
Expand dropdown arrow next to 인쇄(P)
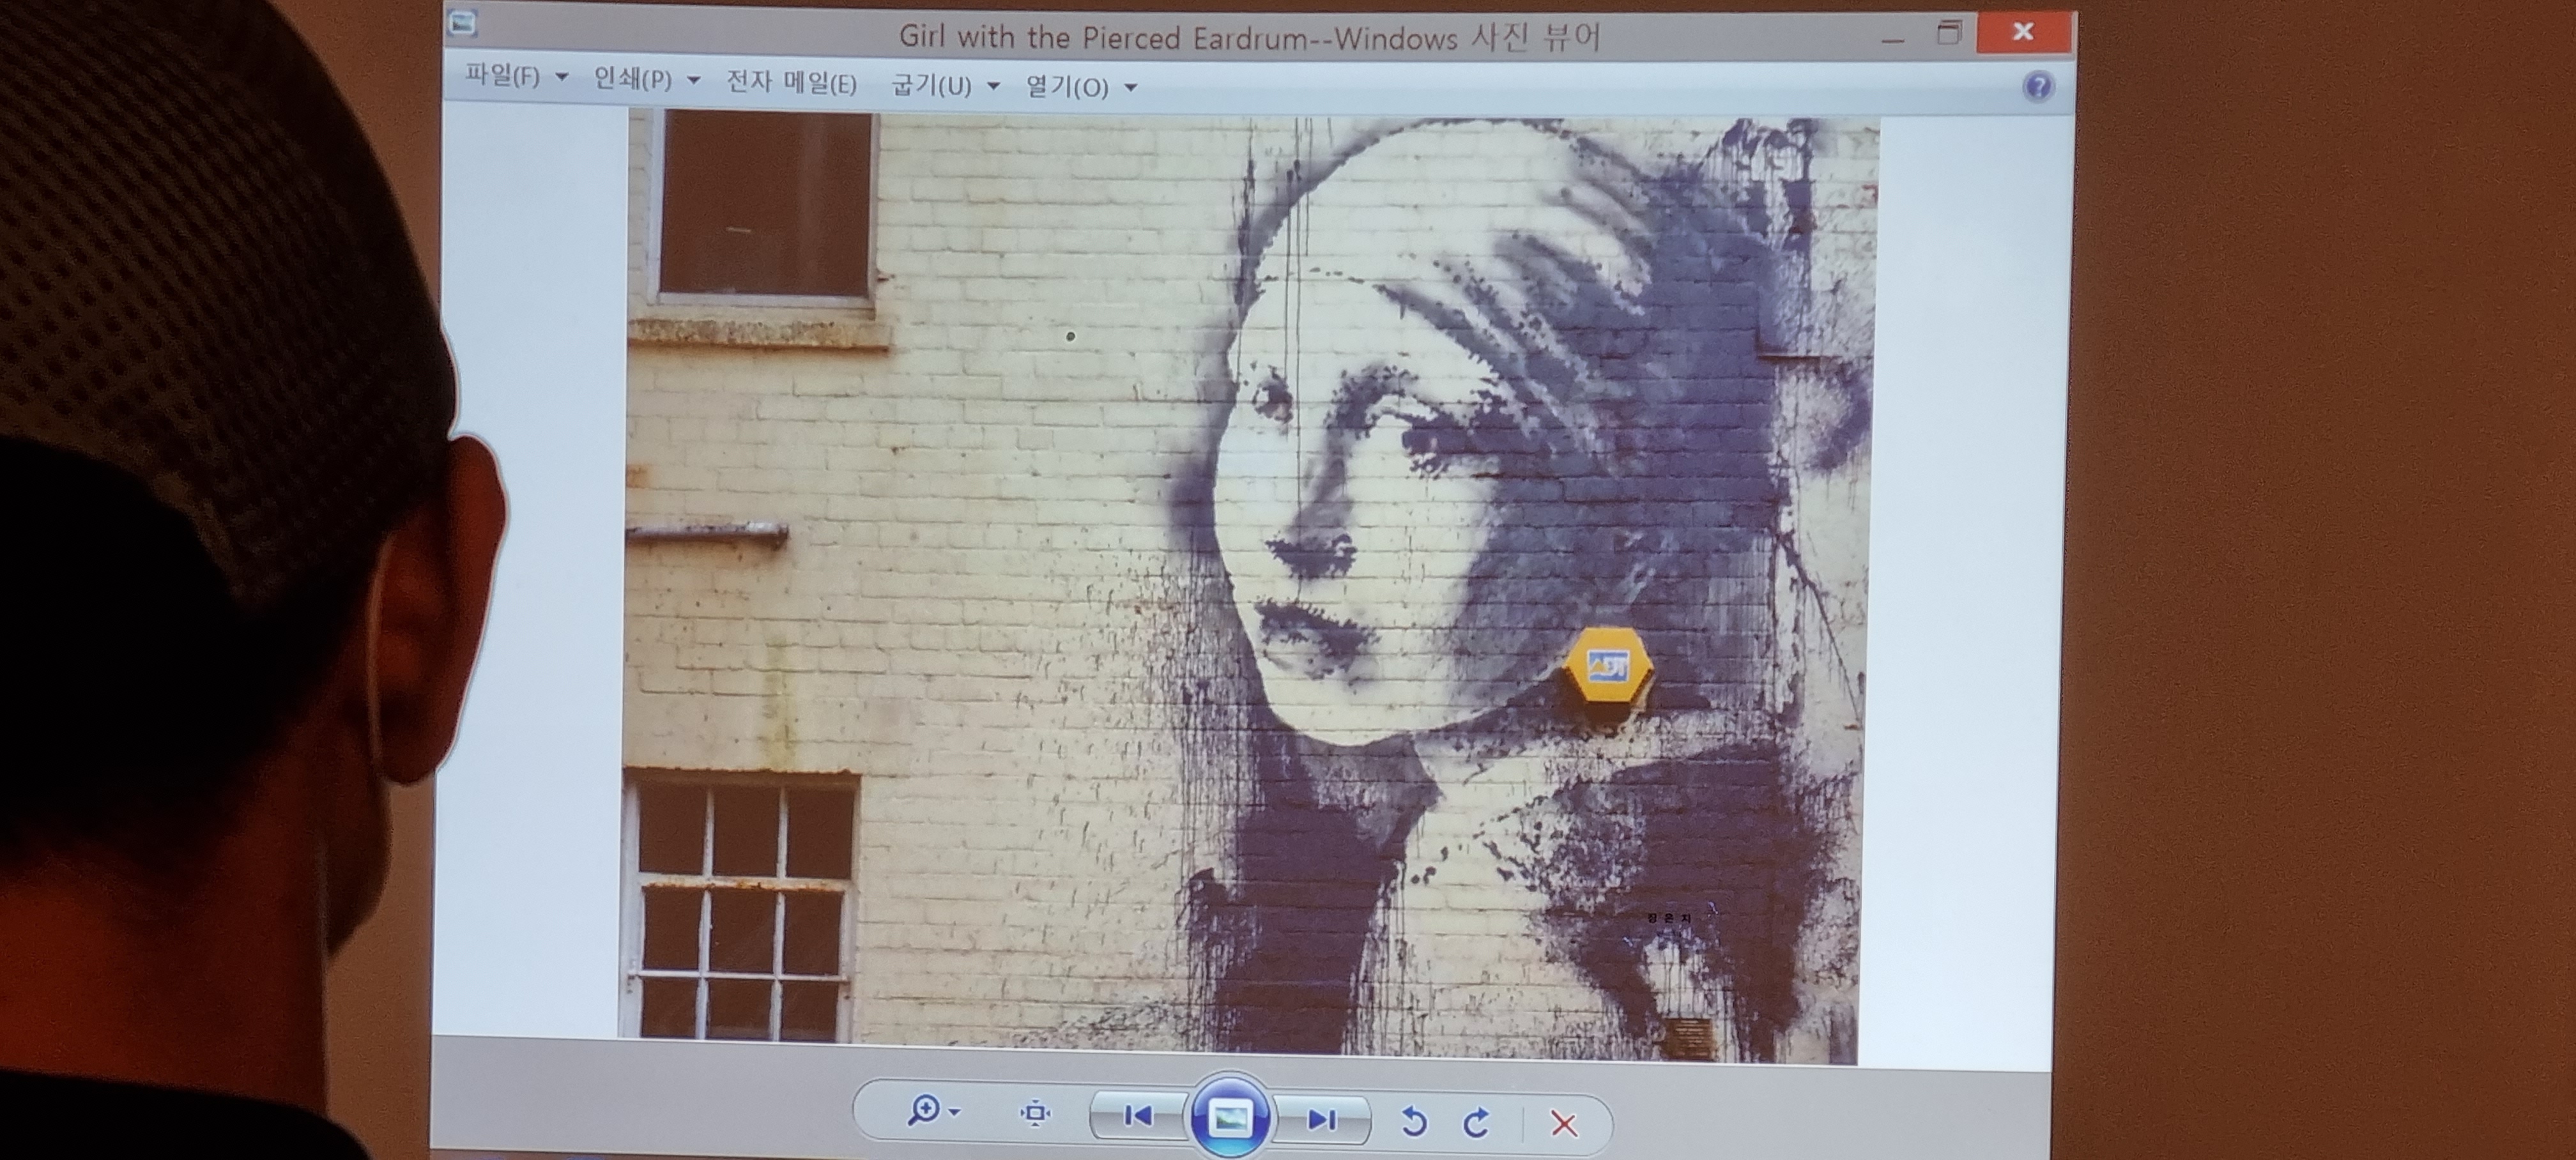click(x=693, y=80)
